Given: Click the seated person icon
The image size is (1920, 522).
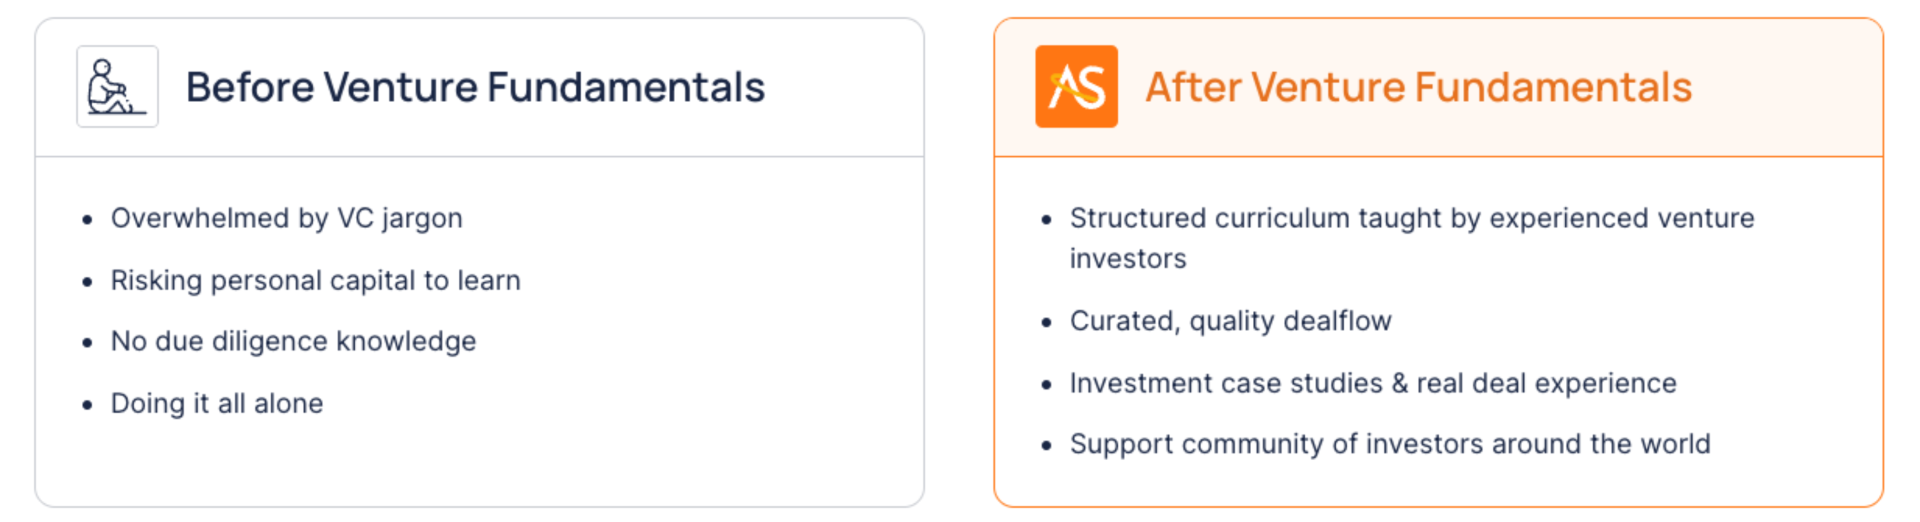Looking at the screenshot, I should (117, 87).
